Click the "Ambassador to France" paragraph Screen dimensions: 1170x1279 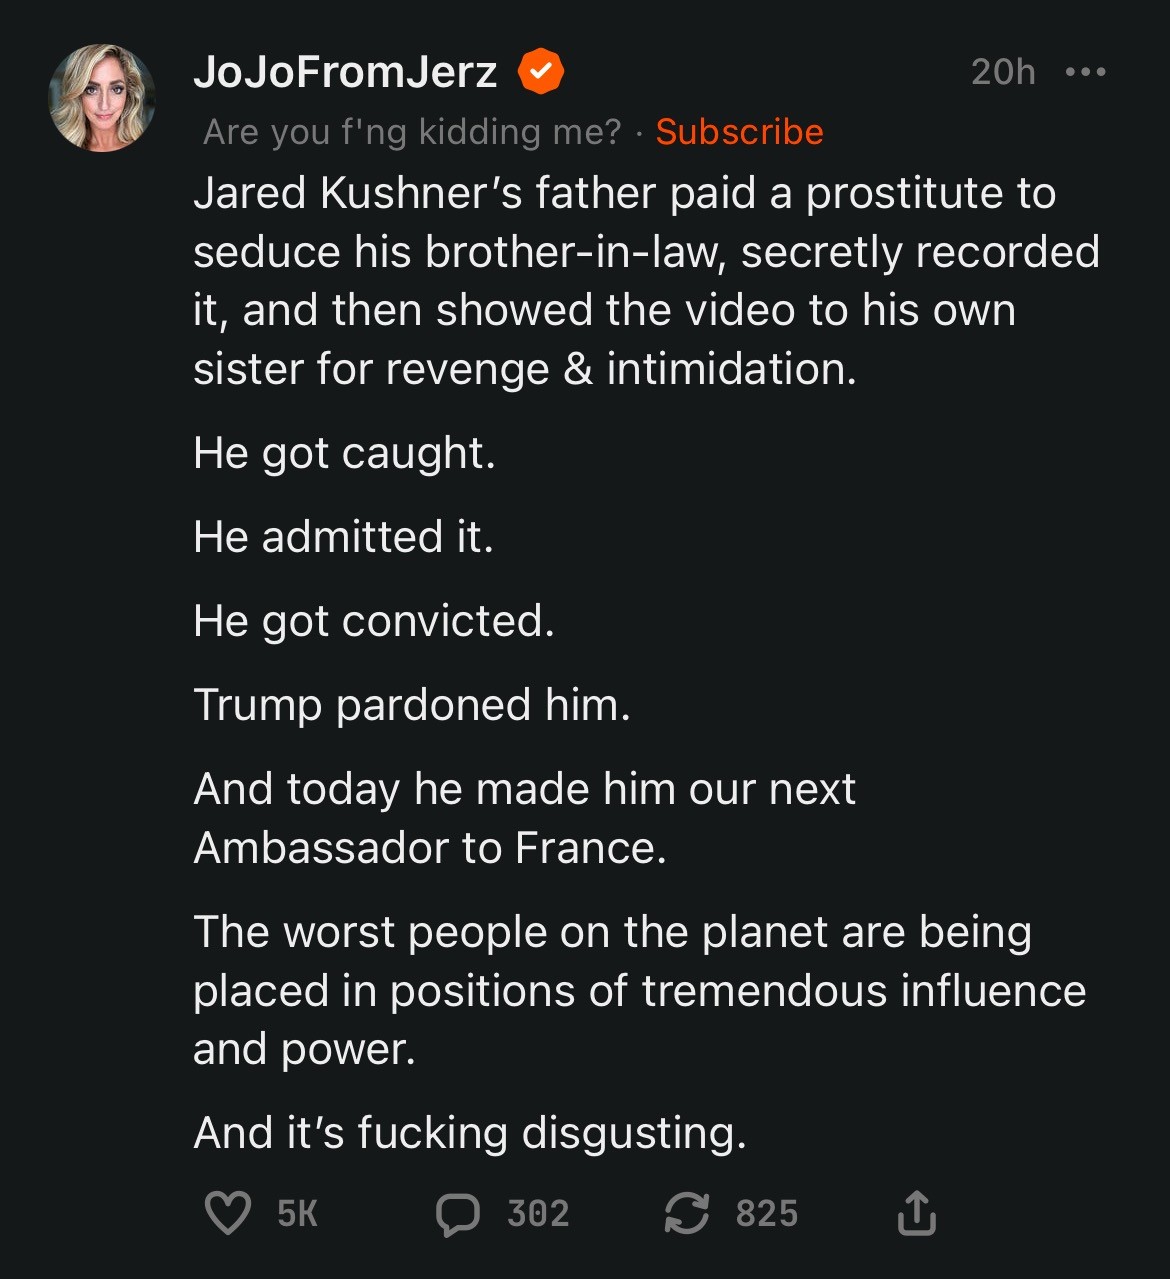click(x=524, y=818)
